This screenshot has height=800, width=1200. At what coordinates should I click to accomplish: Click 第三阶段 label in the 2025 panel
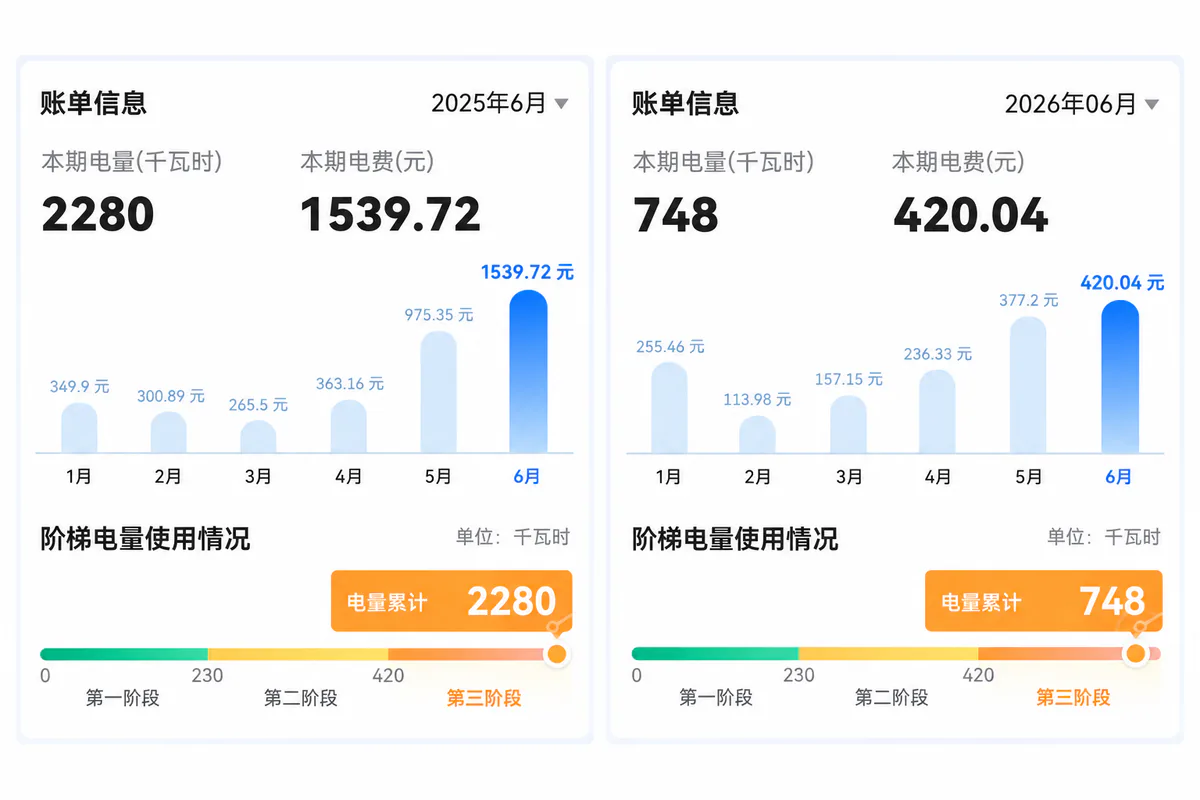click(484, 698)
